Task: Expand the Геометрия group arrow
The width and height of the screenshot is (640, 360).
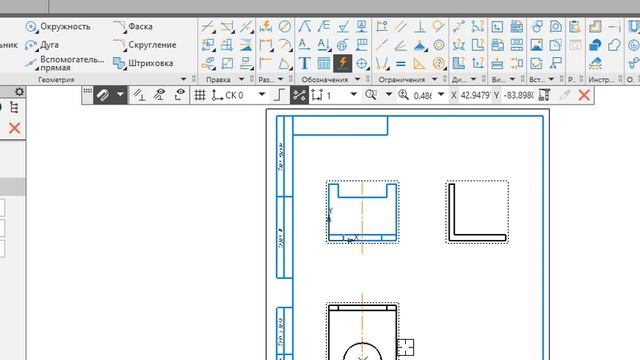Action: (x=183, y=79)
